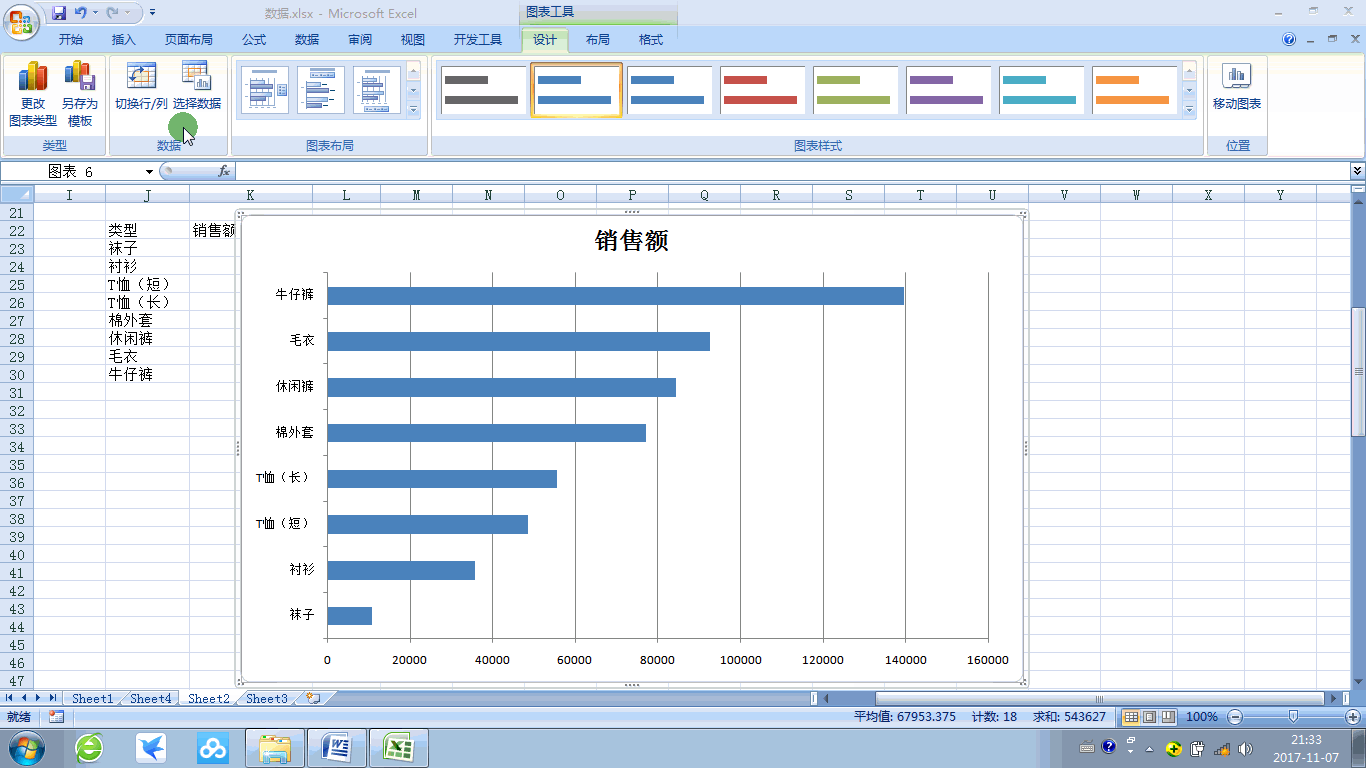
Task: Open the Name Box dropdown arrow
Action: tap(150, 172)
